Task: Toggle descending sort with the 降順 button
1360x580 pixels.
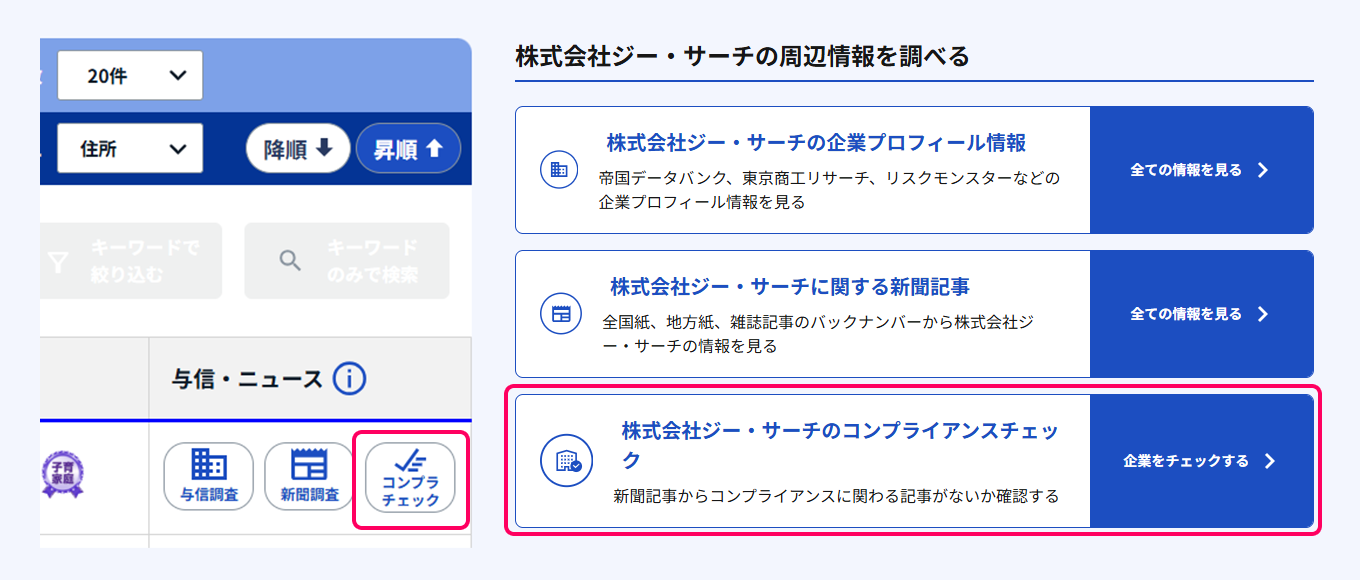Action: [297, 147]
